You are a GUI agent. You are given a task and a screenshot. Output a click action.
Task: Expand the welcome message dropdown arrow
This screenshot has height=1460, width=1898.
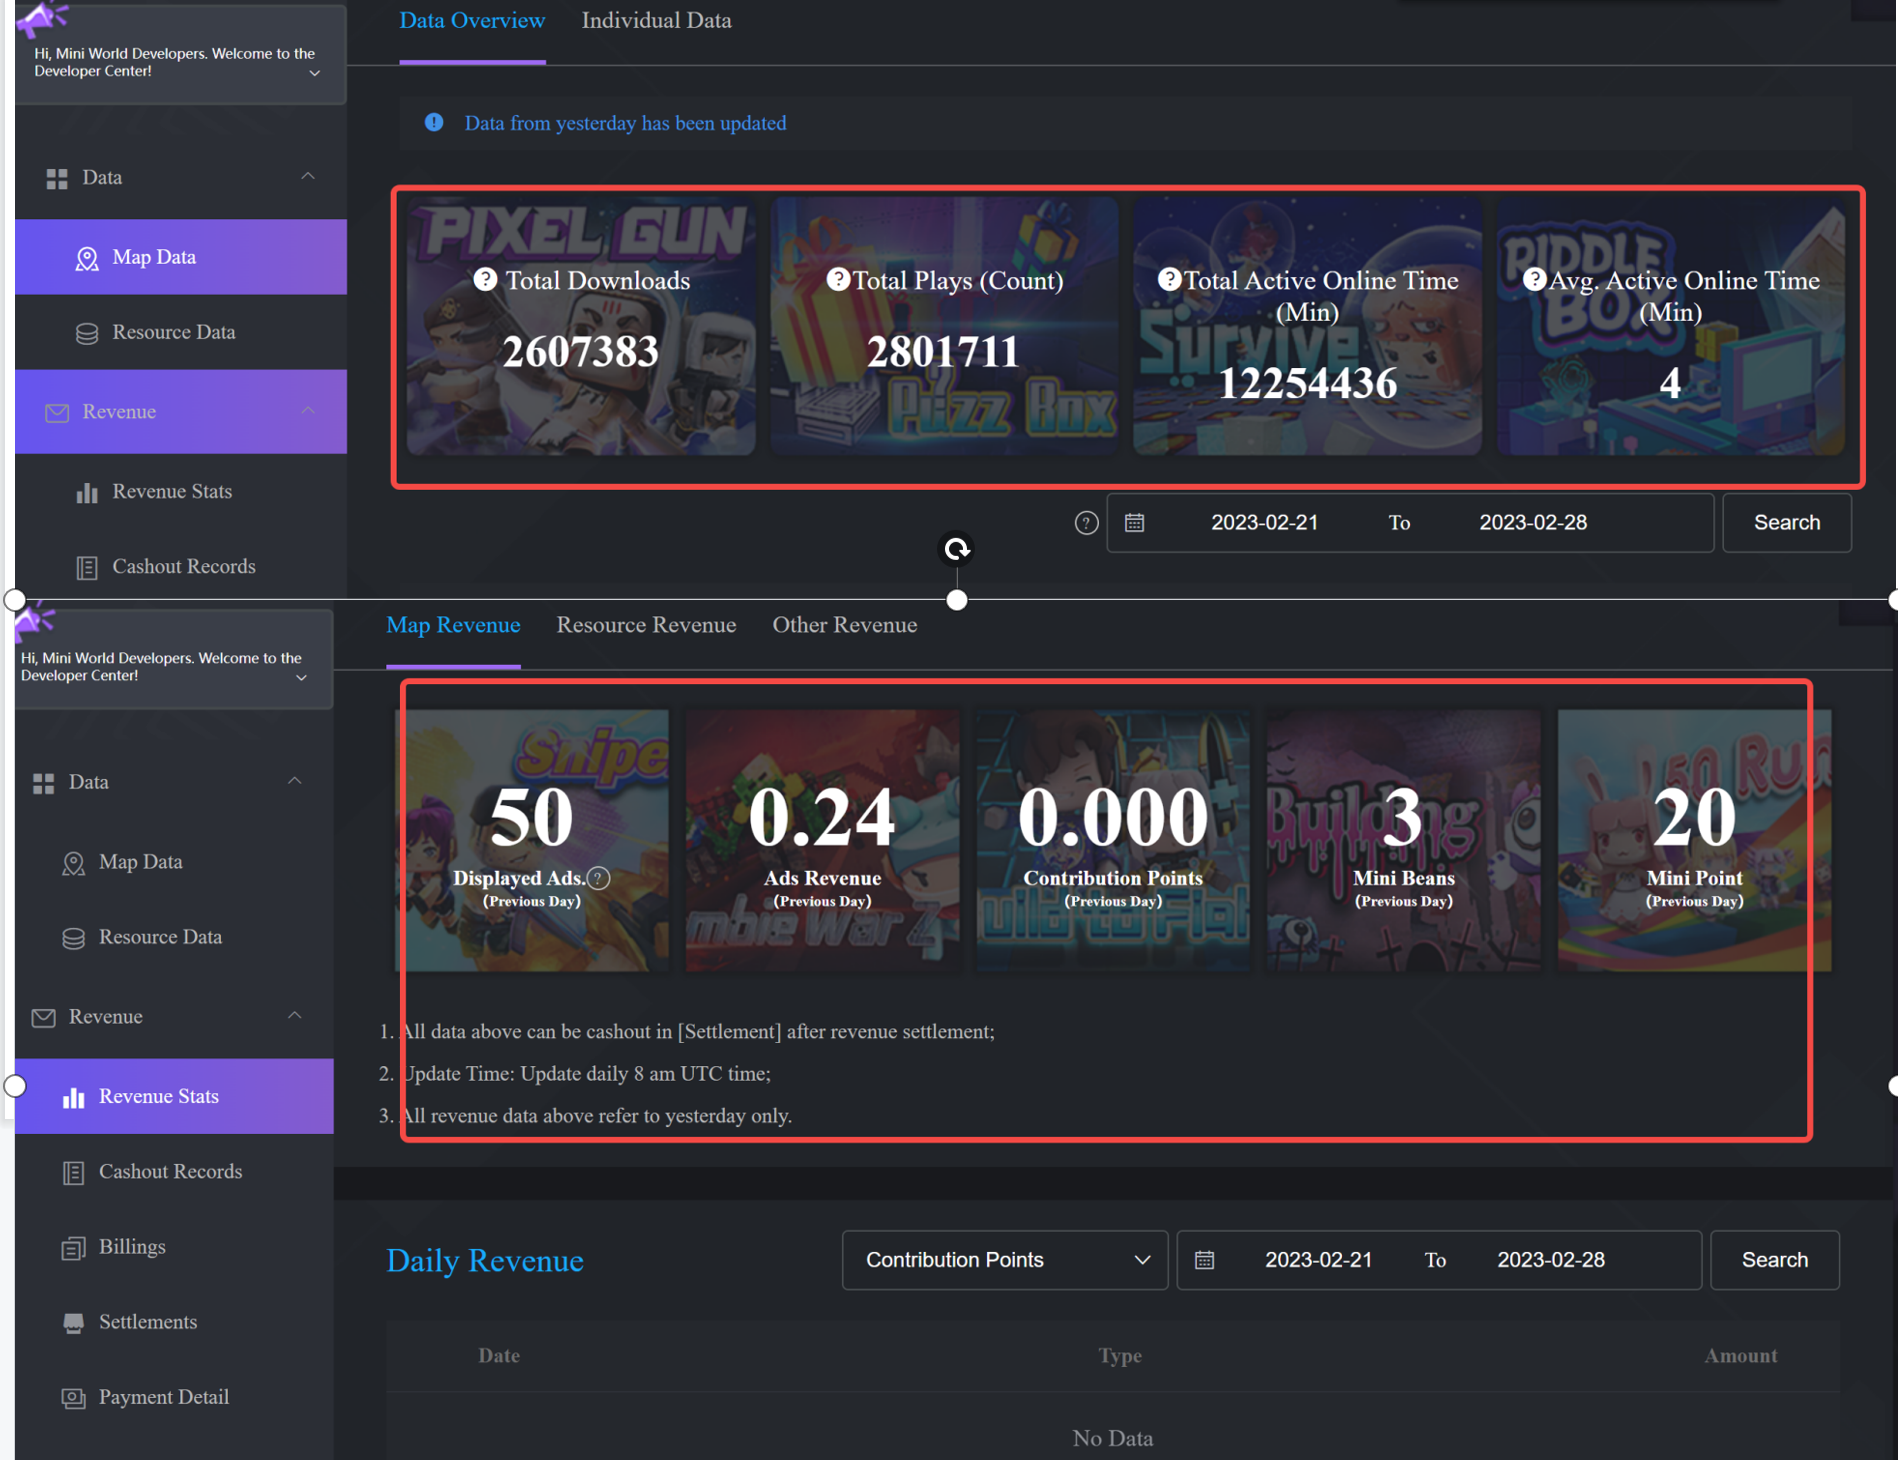pyautogui.click(x=315, y=73)
